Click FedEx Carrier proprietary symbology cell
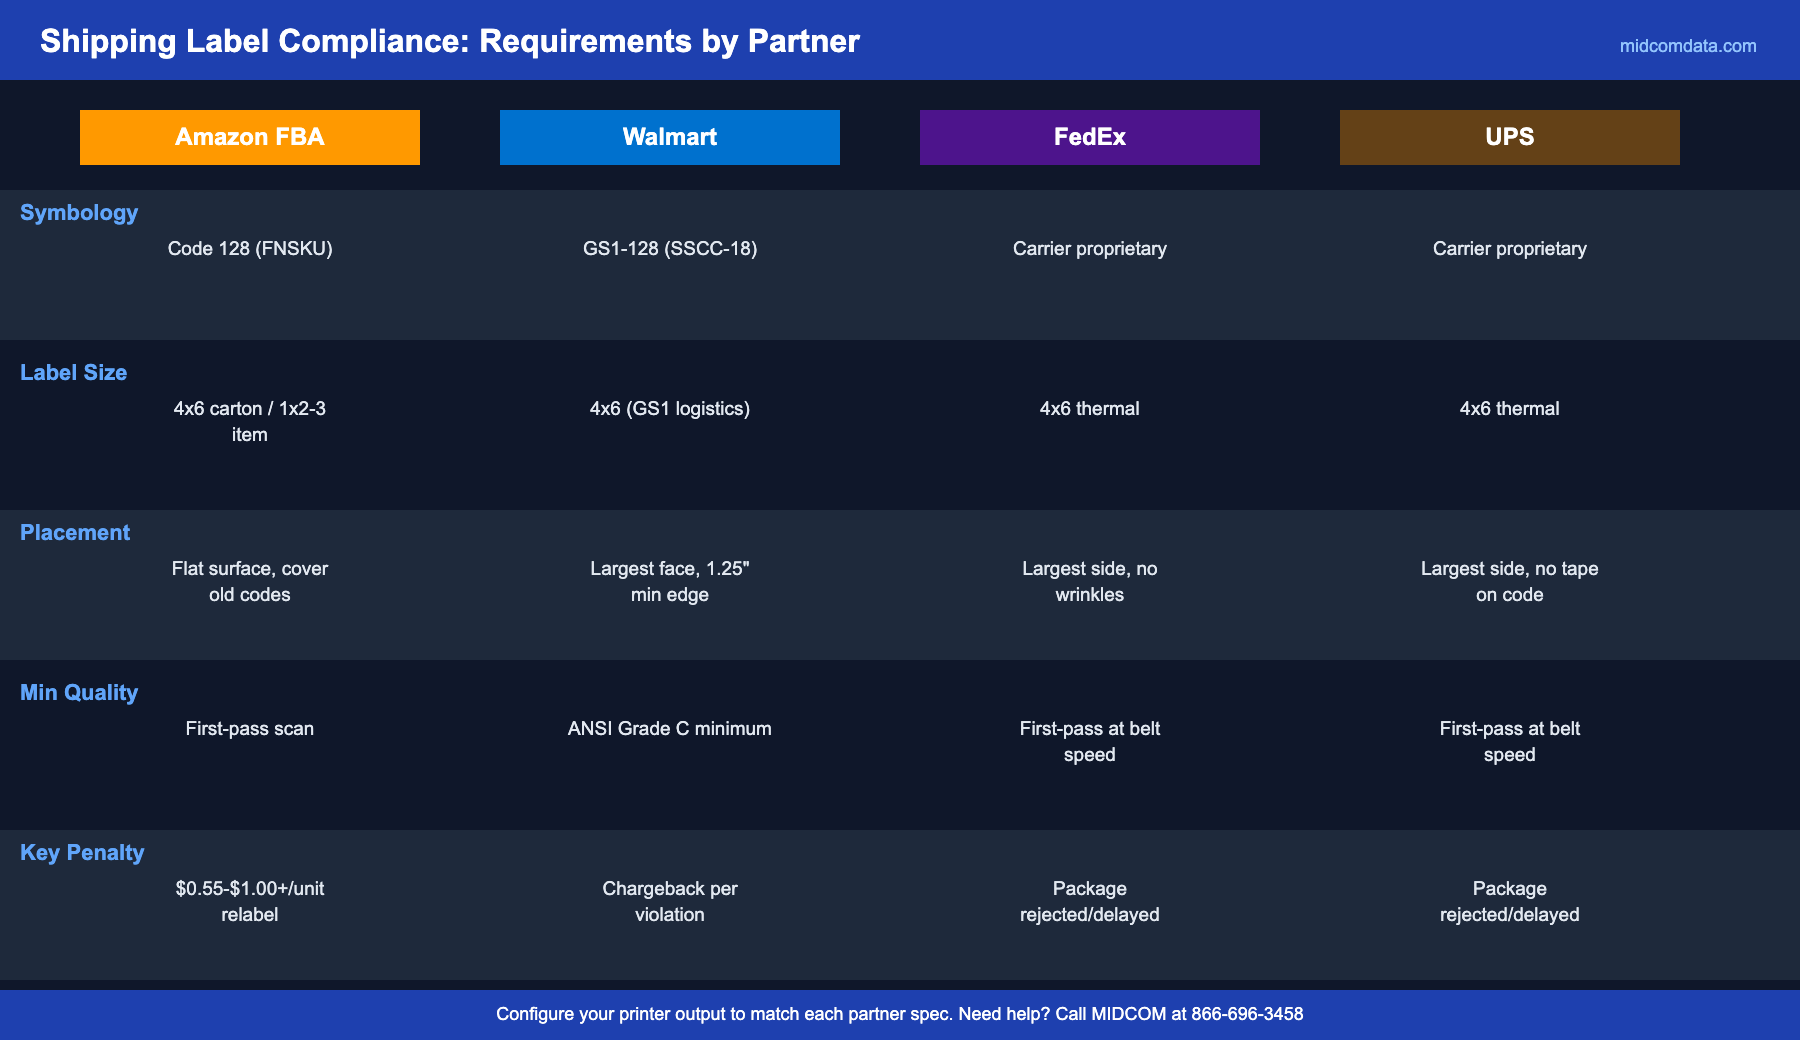This screenshot has width=1800, height=1040. (x=1090, y=249)
